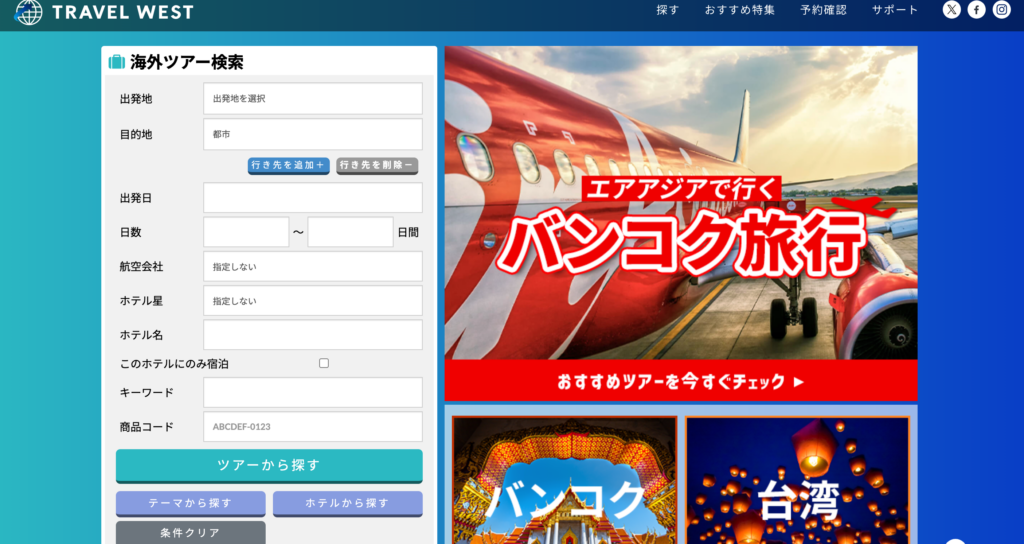
Task: Click the おすすめツアーを今すぐチェック red banner
Action: [x=680, y=381]
